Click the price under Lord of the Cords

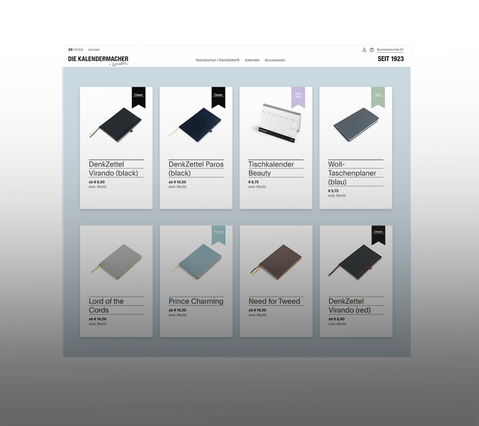click(x=98, y=319)
